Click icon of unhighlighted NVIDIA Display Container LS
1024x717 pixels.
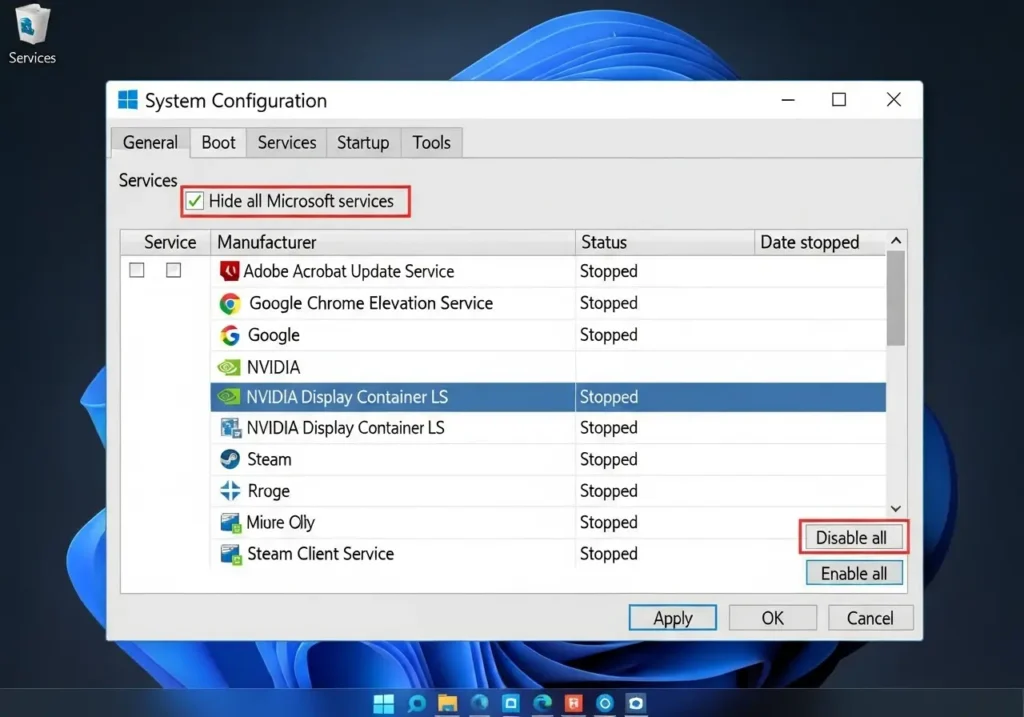tap(230, 428)
